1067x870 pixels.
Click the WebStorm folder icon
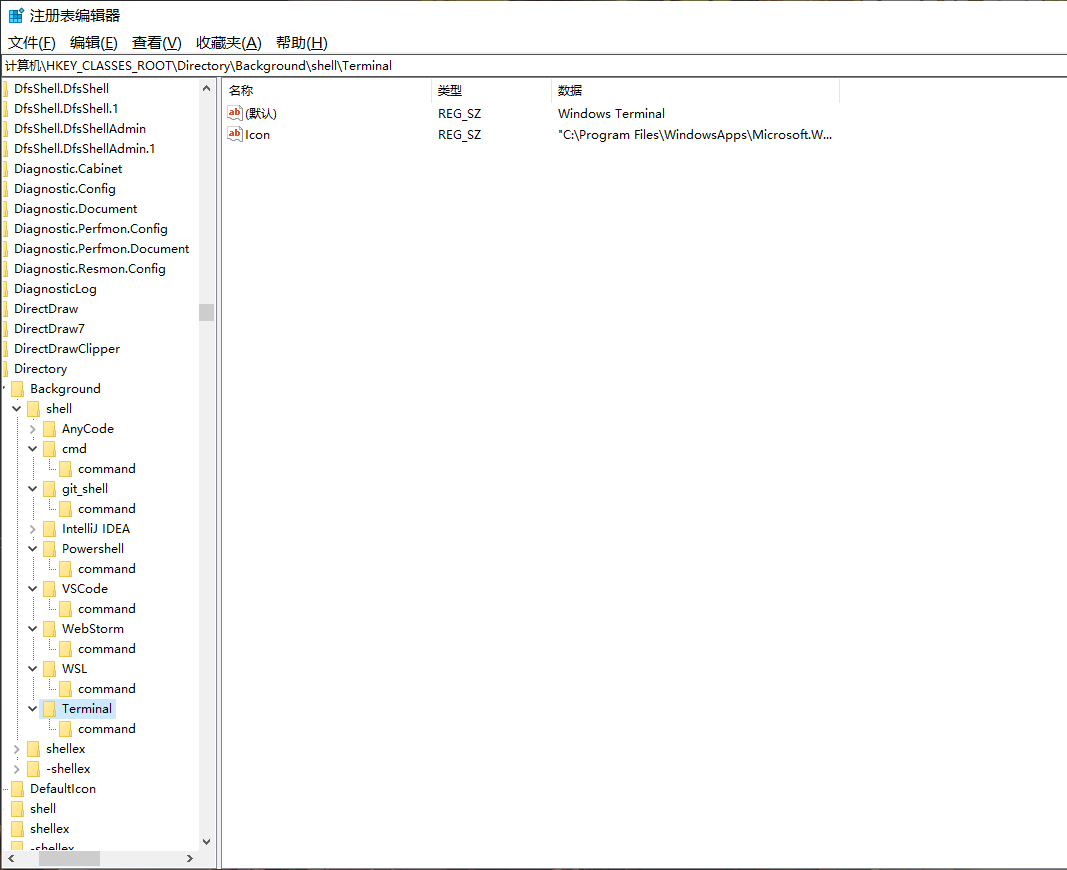pyautogui.click(x=49, y=629)
